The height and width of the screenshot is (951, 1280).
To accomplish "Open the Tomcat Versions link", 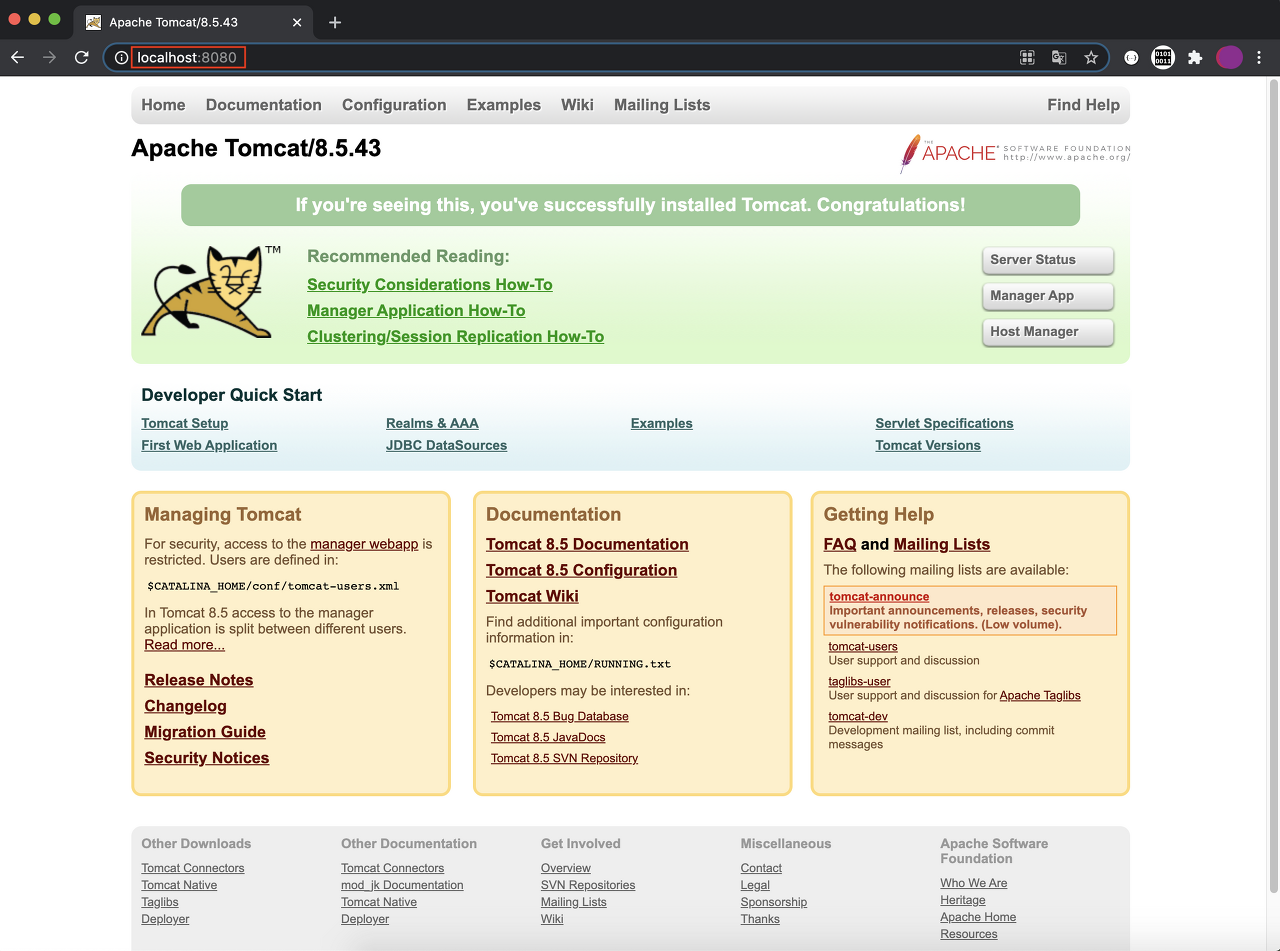I will click(x=928, y=446).
